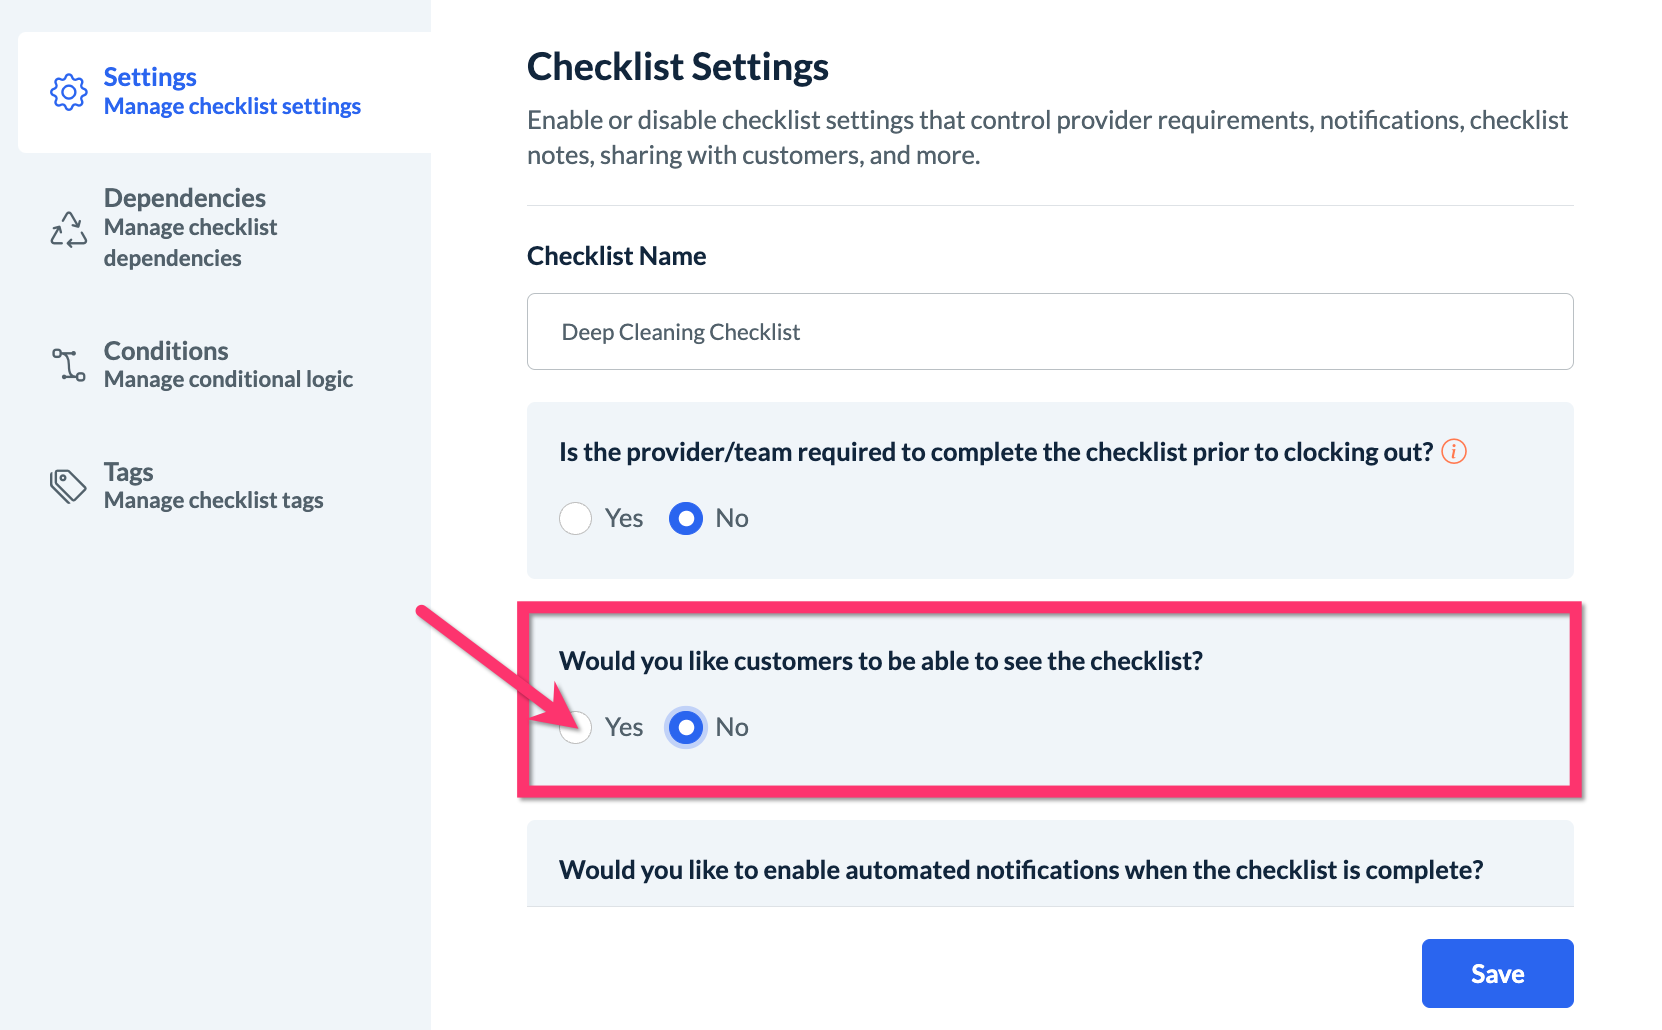Select Yes for requiring checklist before clocking out
The width and height of the screenshot is (1662, 1030).
[x=576, y=519]
